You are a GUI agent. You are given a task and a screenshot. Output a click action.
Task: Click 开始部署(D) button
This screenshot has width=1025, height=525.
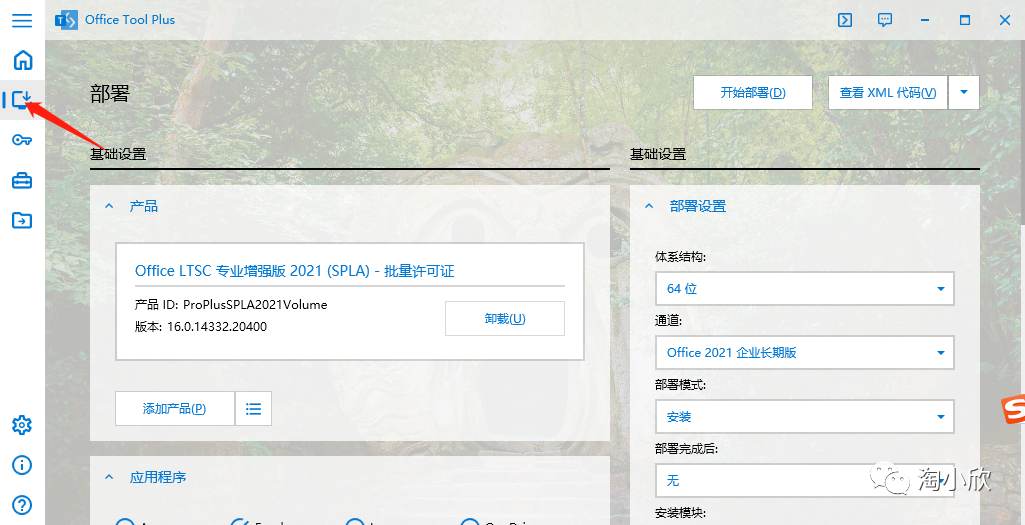(753, 93)
